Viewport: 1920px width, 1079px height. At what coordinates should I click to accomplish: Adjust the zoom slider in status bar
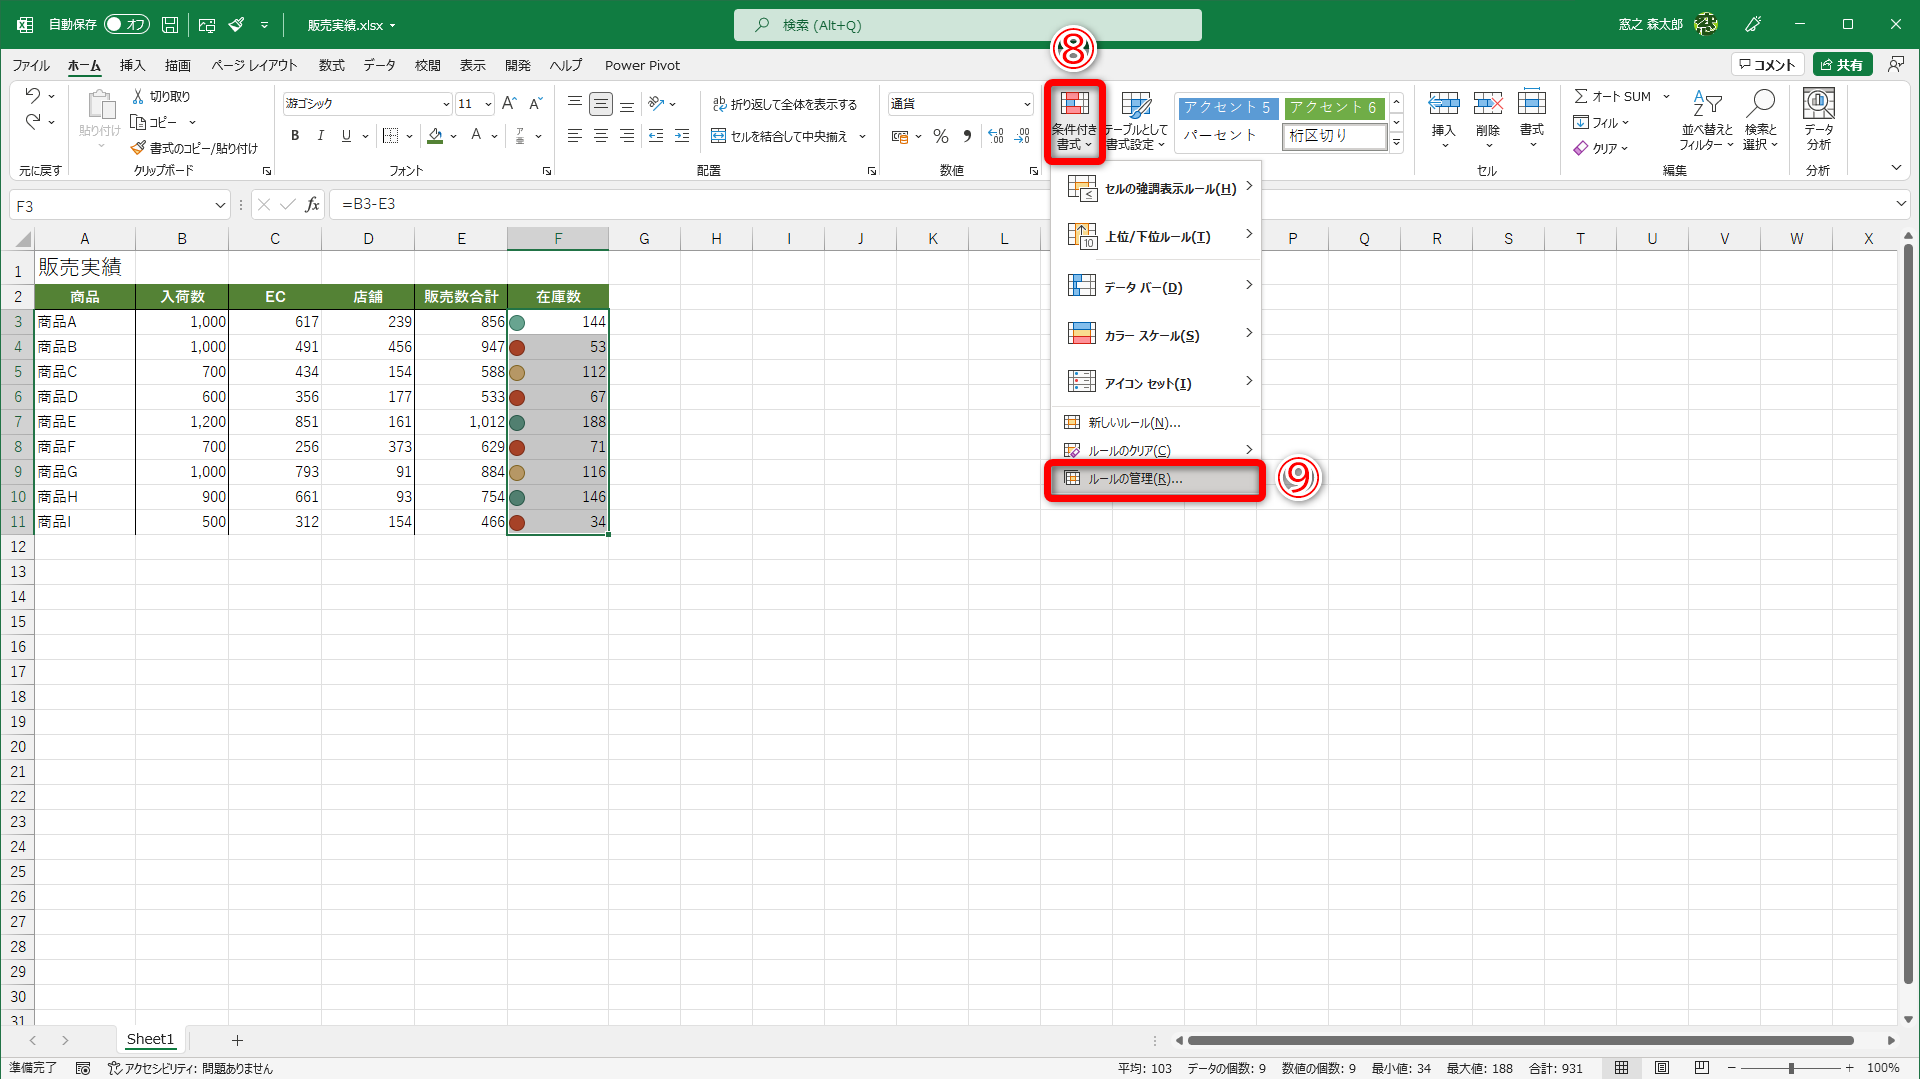[1790, 1068]
